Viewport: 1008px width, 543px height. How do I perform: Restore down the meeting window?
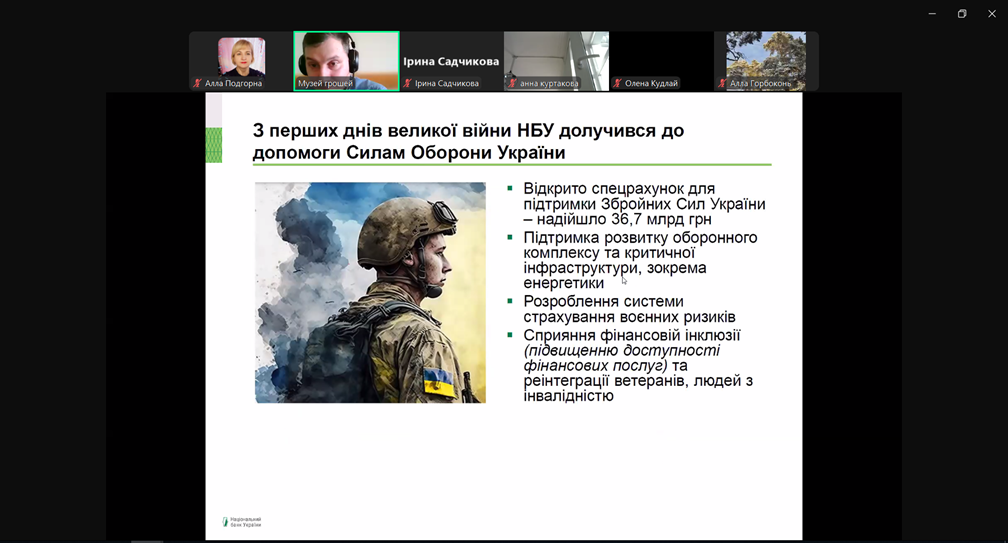[962, 14]
